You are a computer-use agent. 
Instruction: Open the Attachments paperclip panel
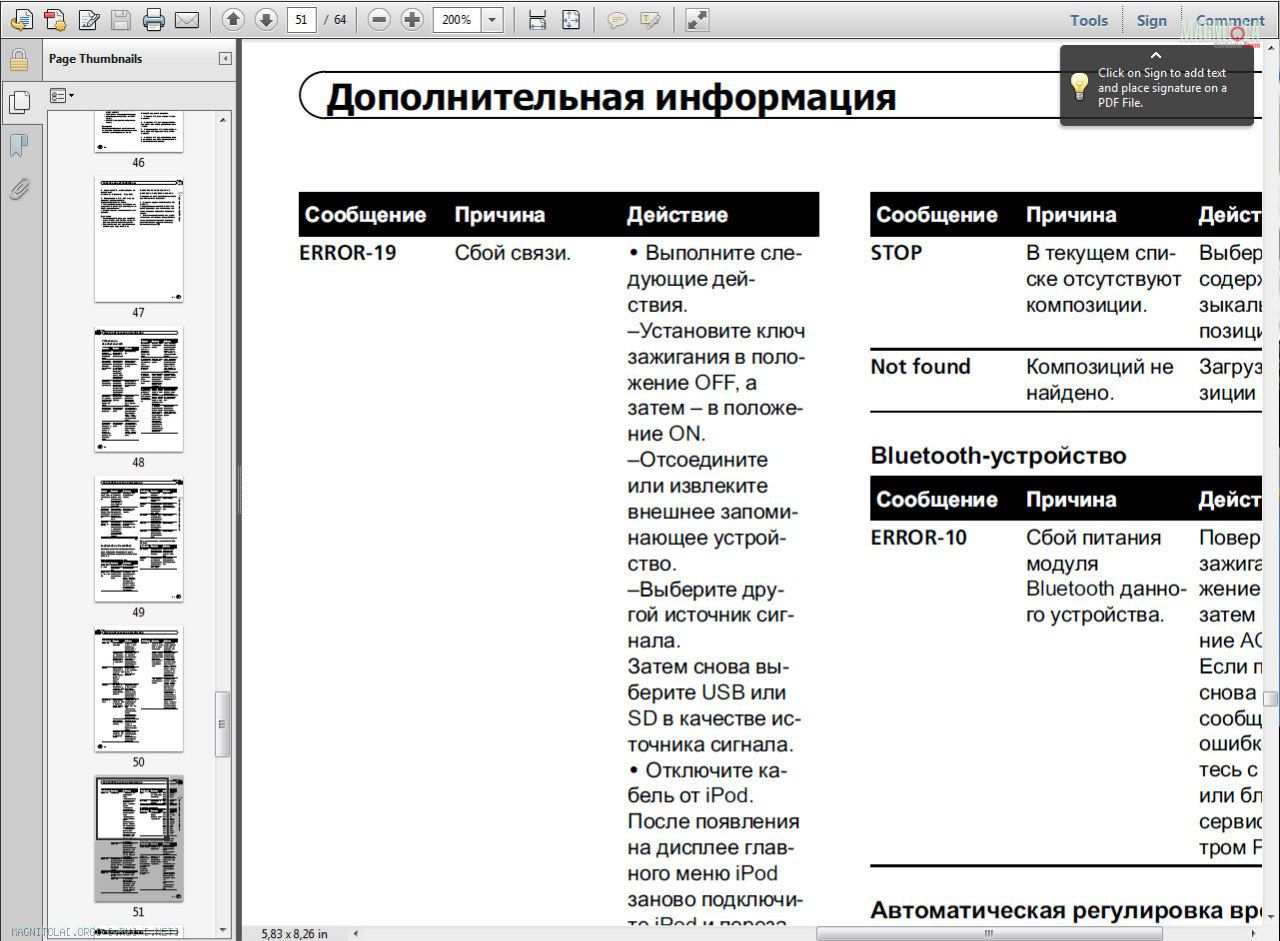tap(19, 188)
